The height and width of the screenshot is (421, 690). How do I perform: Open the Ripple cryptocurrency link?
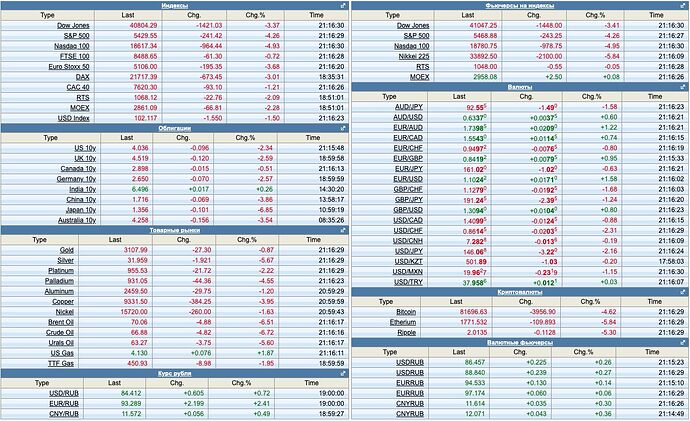tap(406, 333)
